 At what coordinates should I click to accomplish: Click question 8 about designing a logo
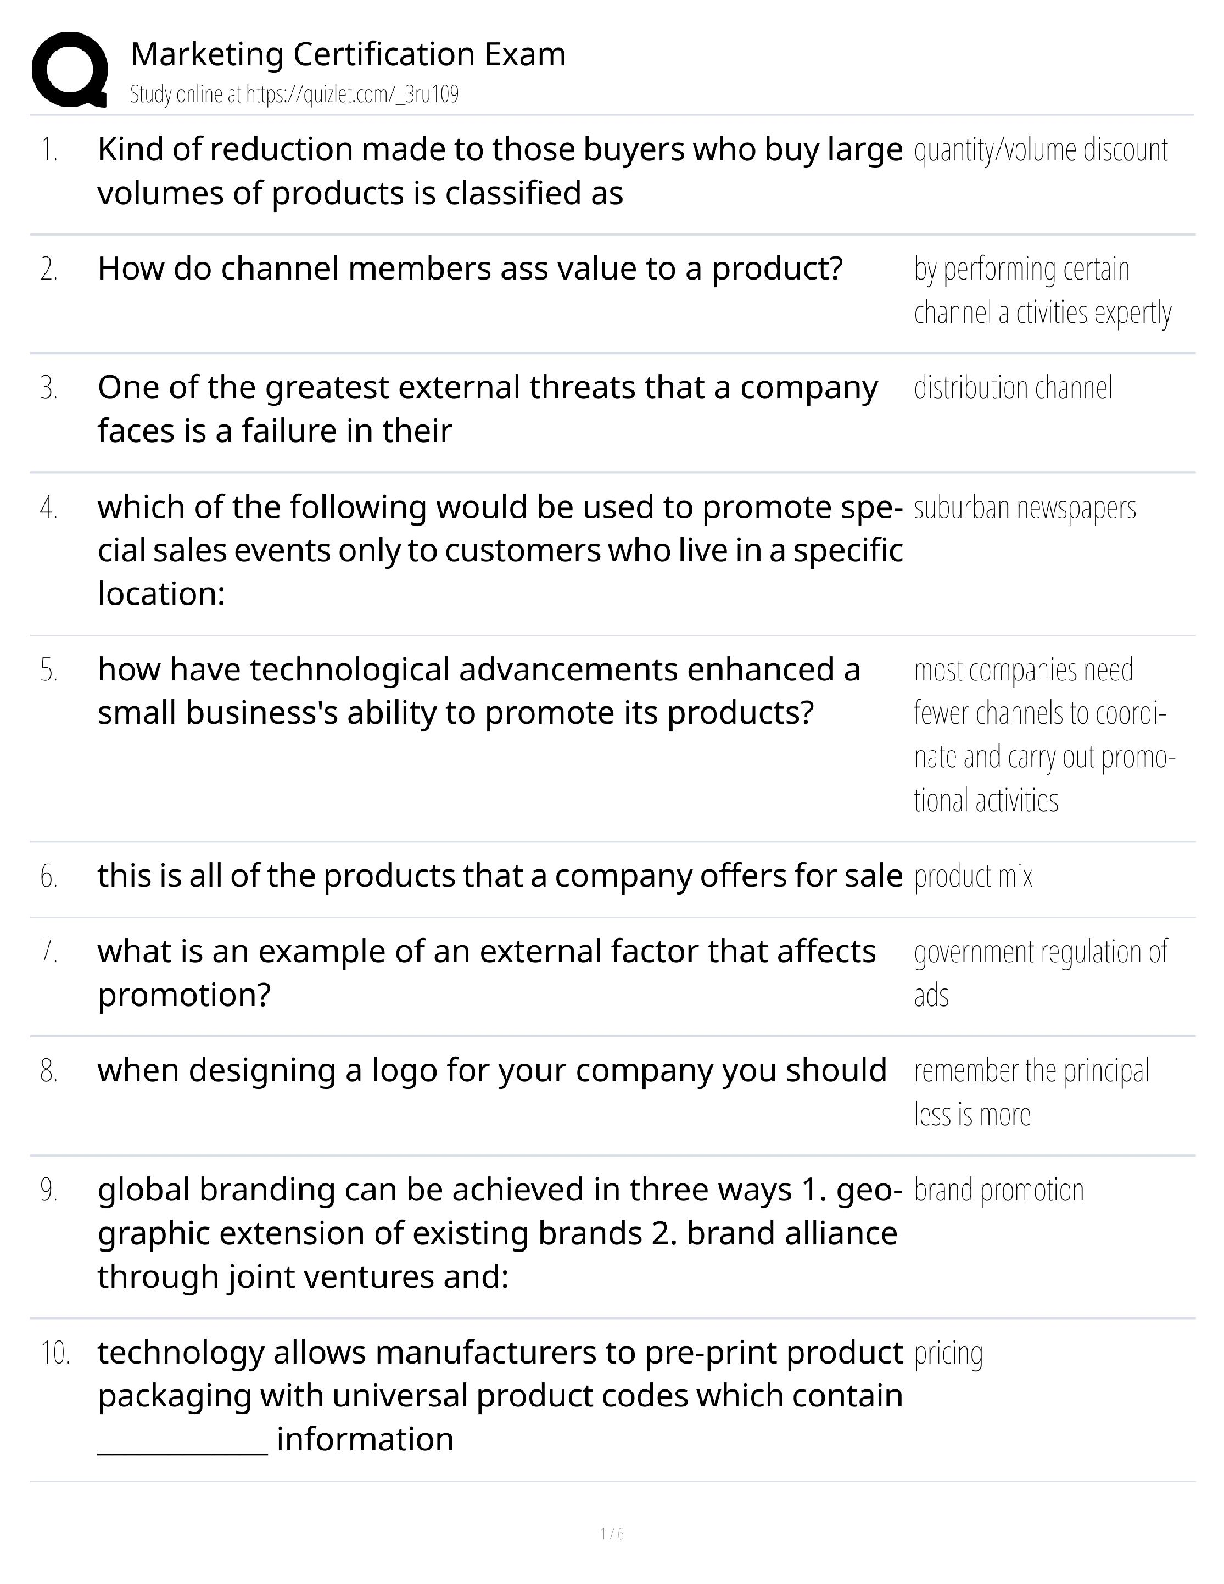click(492, 1071)
